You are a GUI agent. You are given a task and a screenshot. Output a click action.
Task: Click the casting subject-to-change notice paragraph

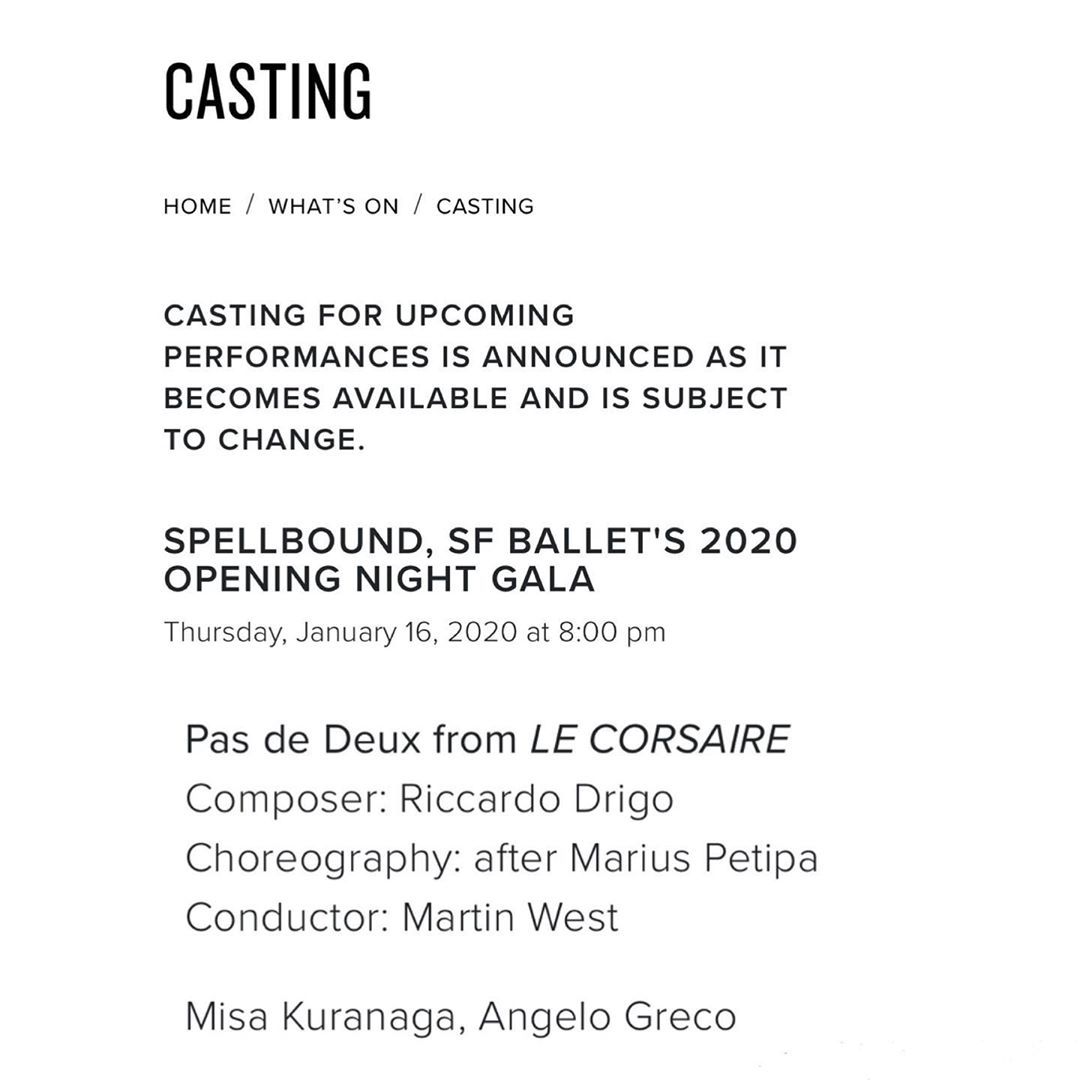click(x=475, y=377)
